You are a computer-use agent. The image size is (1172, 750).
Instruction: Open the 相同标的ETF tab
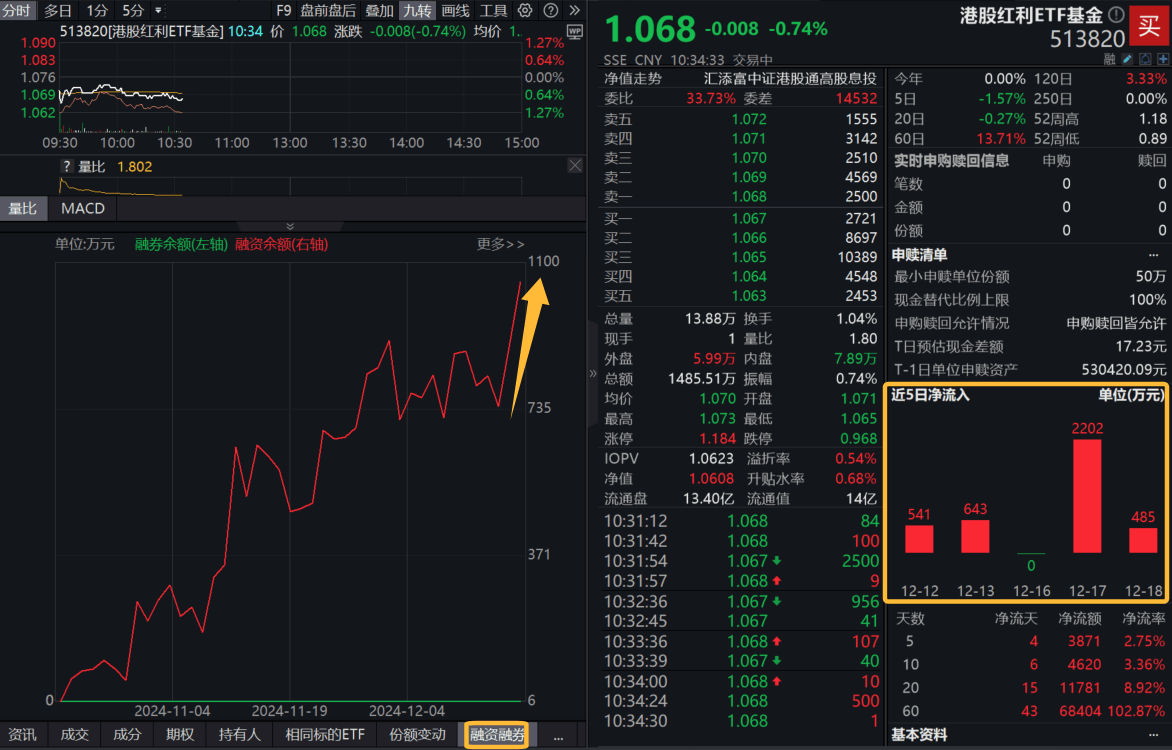tap(325, 734)
